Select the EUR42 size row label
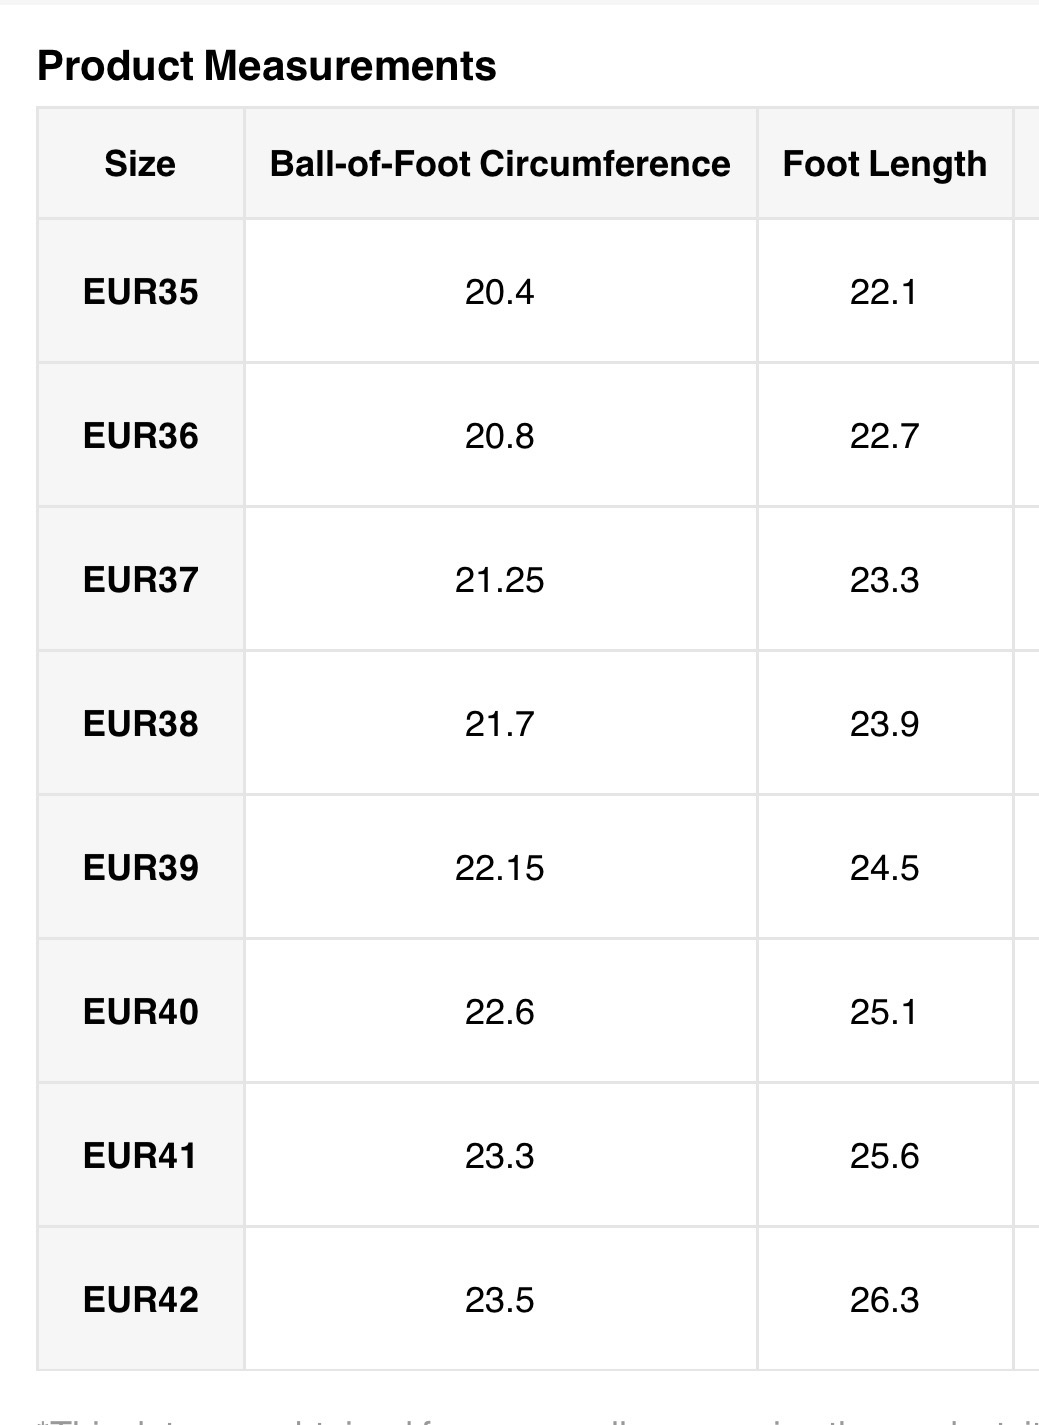This screenshot has width=1039, height=1425. [x=141, y=1300]
